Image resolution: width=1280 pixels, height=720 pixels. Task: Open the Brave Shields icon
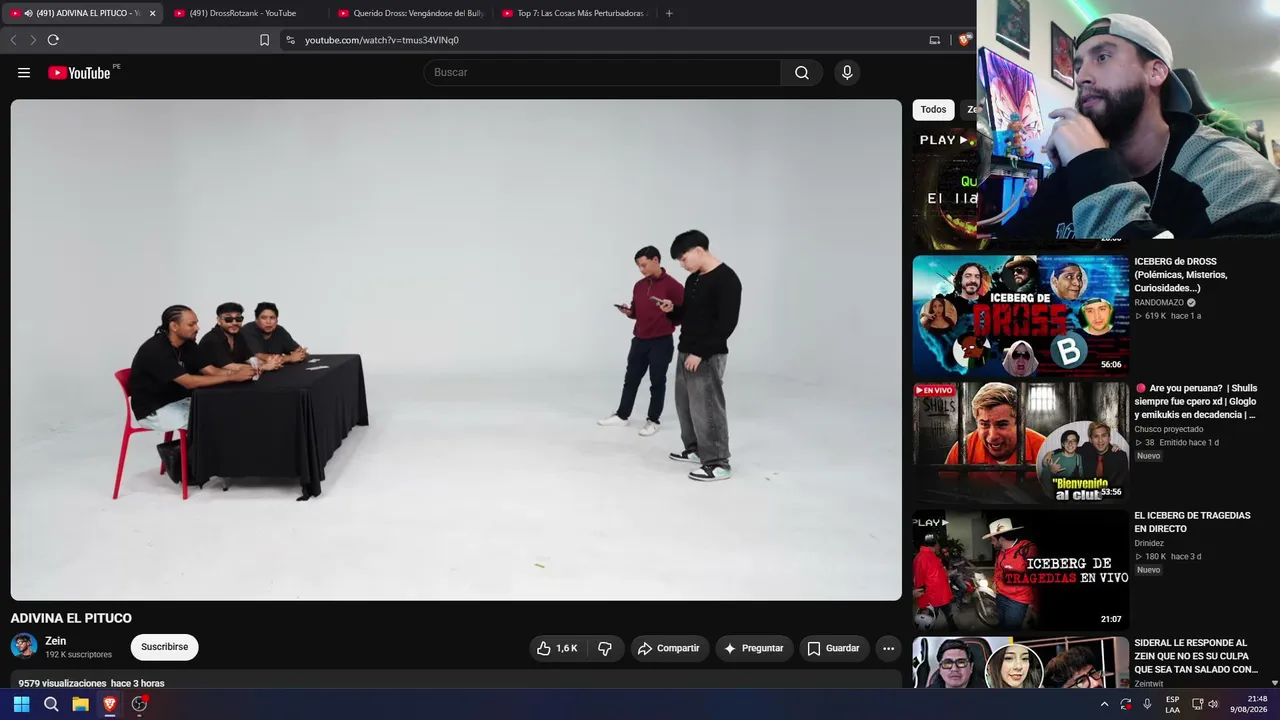(964, 40)
